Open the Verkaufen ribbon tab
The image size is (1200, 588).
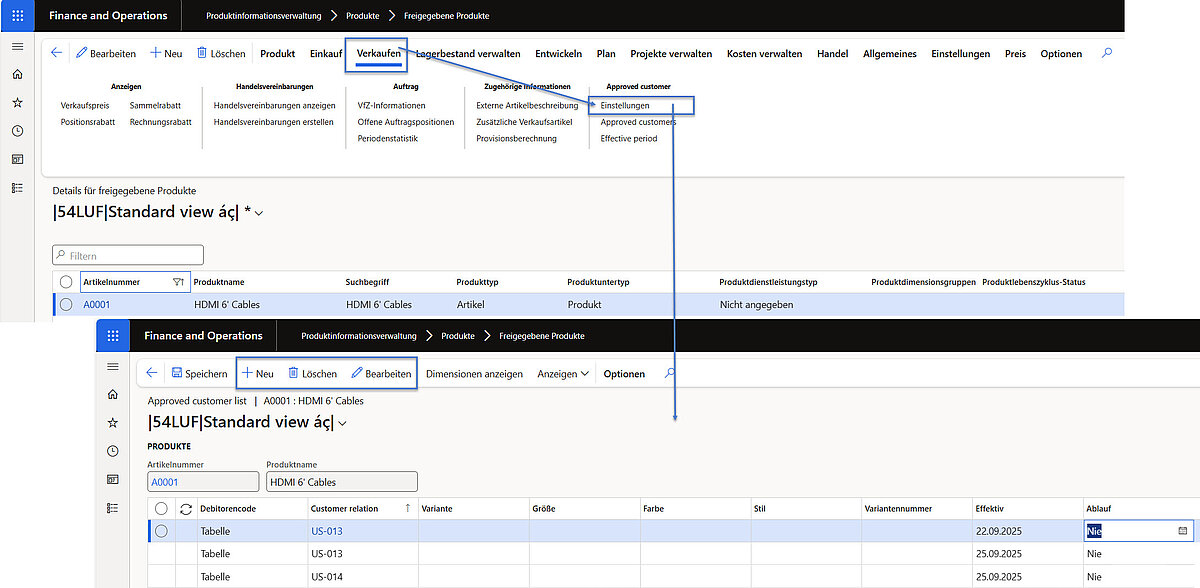[x=378, y=54]
